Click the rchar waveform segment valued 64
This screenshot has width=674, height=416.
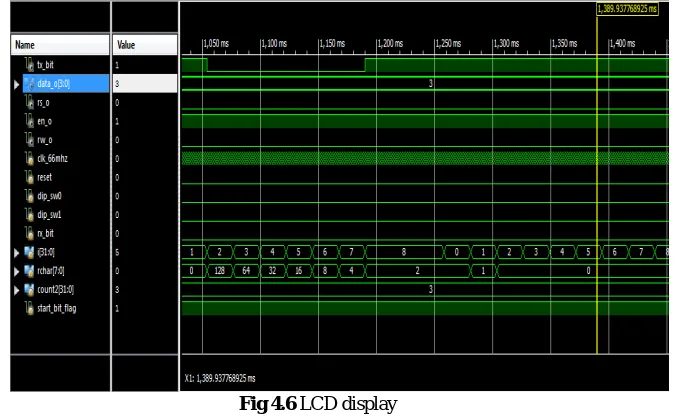click(246, 271)
